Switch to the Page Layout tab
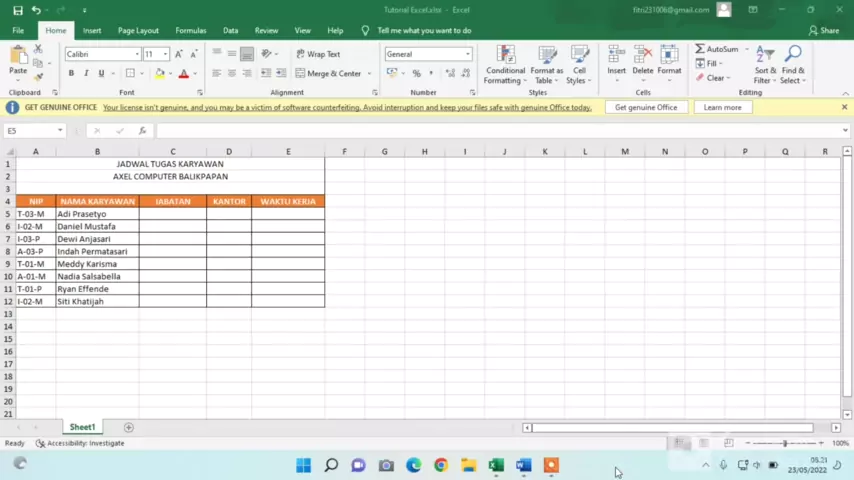Image resolution: width=854 pixels, height=480 pixels. coord(138,31)
